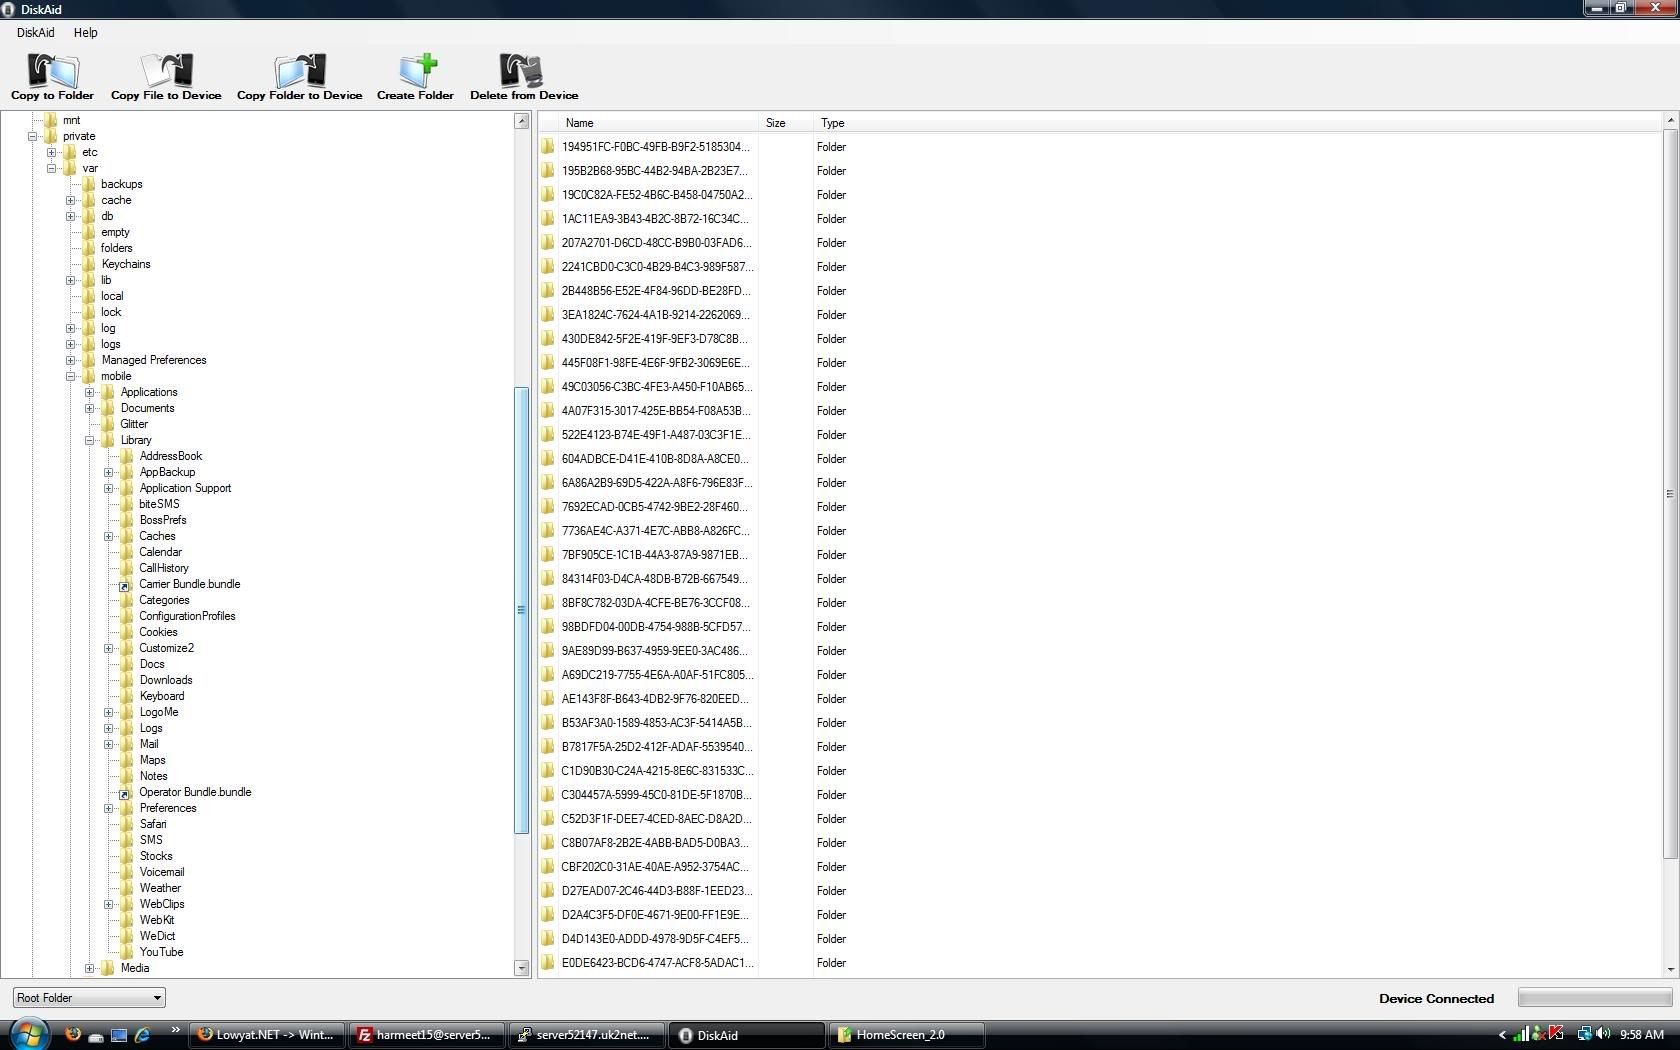Screen dimensions: 1680x1050
Task: Click the volume icon in system tray
Action: point(1603,1035)
